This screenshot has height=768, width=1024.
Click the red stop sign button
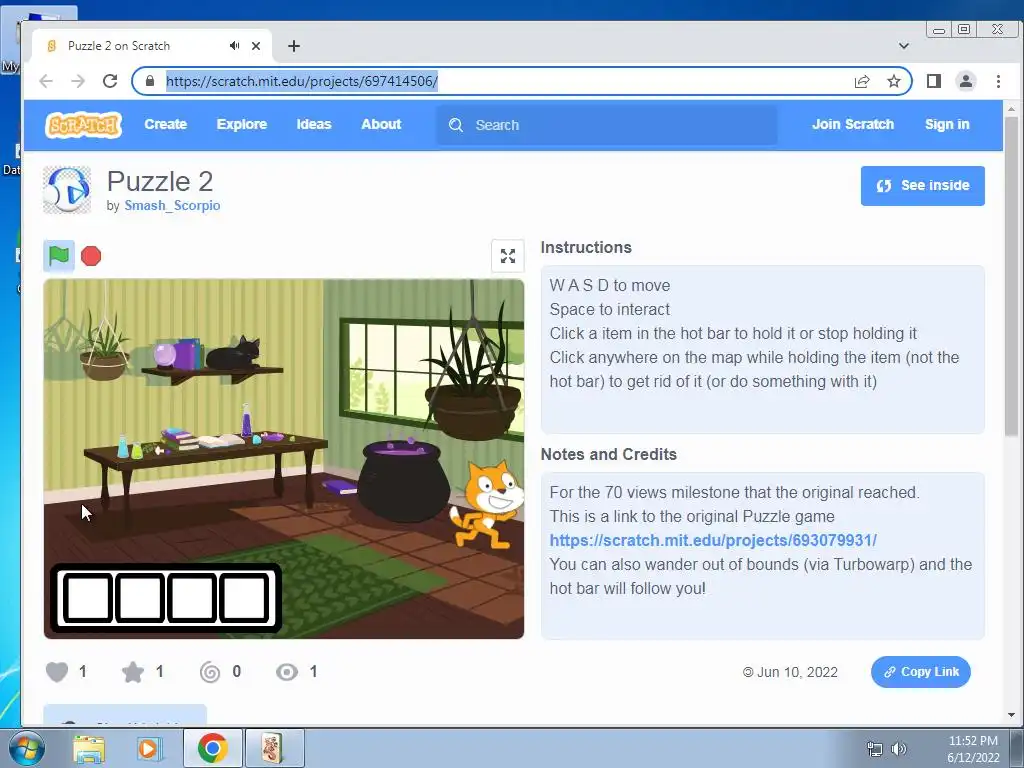pos(91,256)
